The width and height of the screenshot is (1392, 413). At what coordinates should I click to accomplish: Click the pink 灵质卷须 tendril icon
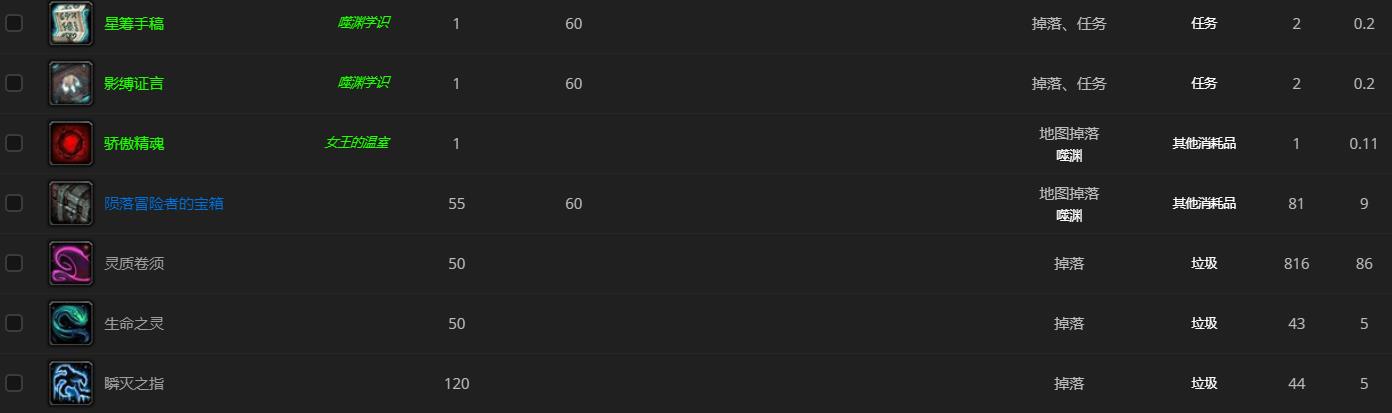pos(71,263)
